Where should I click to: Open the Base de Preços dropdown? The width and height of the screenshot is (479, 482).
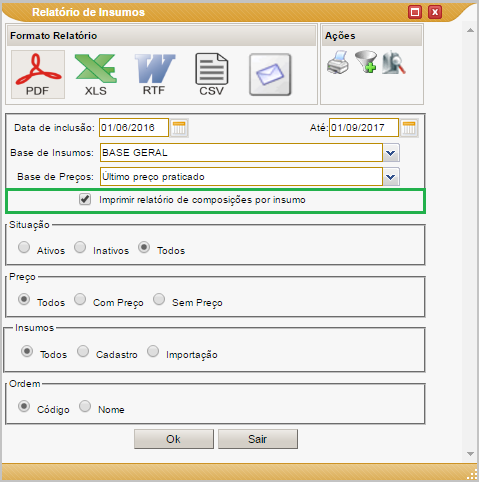(x=391, y=177)
